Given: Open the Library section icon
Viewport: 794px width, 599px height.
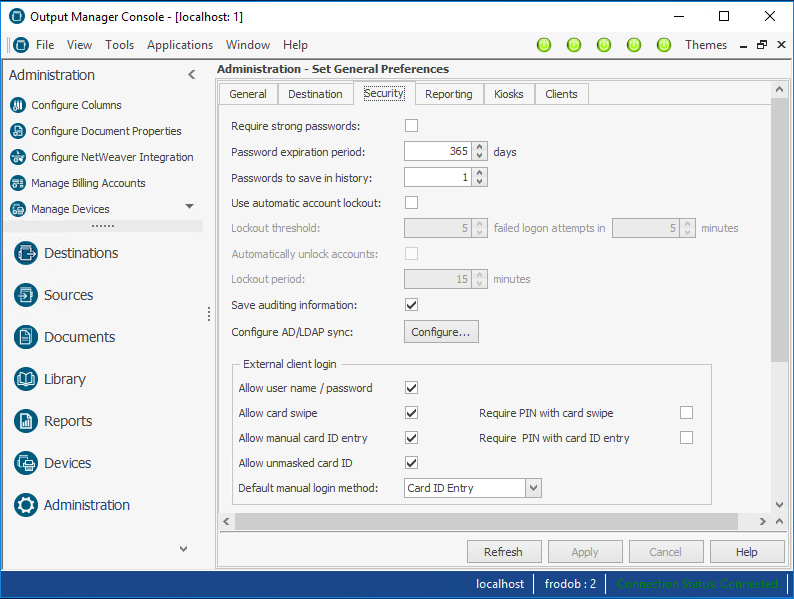Looking at the screenshot, I should pos(26,379).
